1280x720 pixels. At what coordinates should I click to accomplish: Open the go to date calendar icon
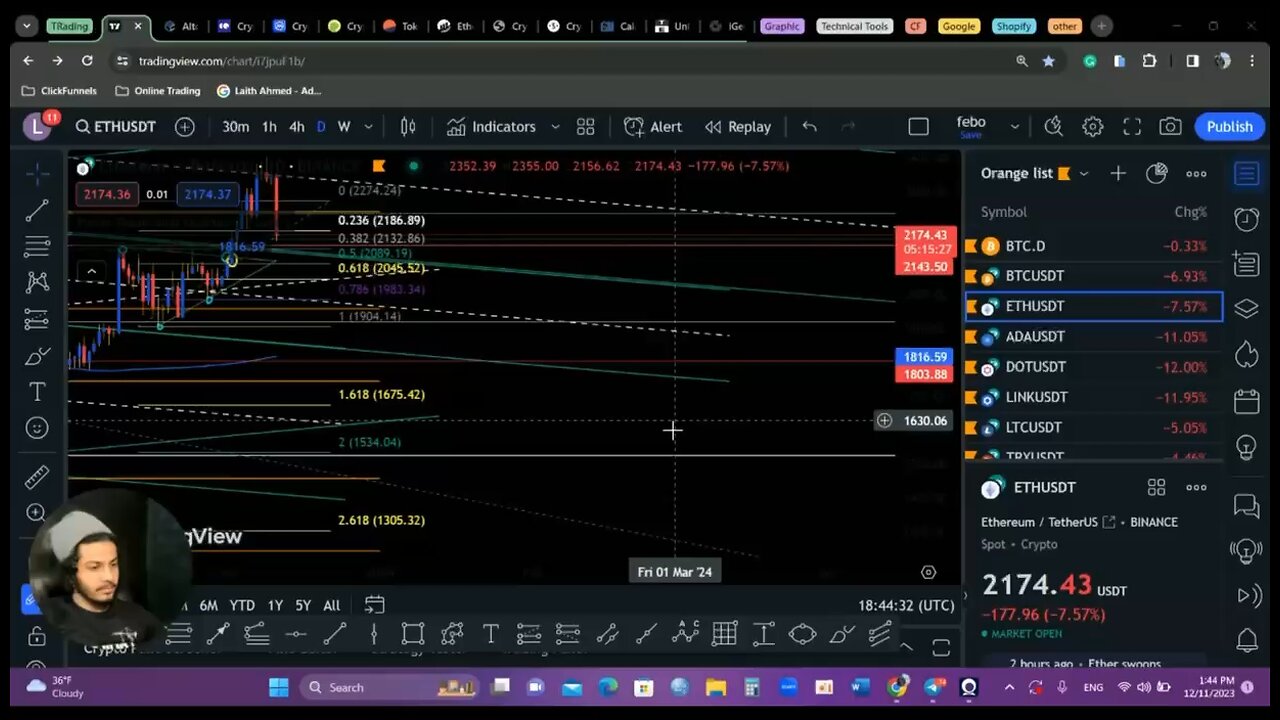click(374, 605)
